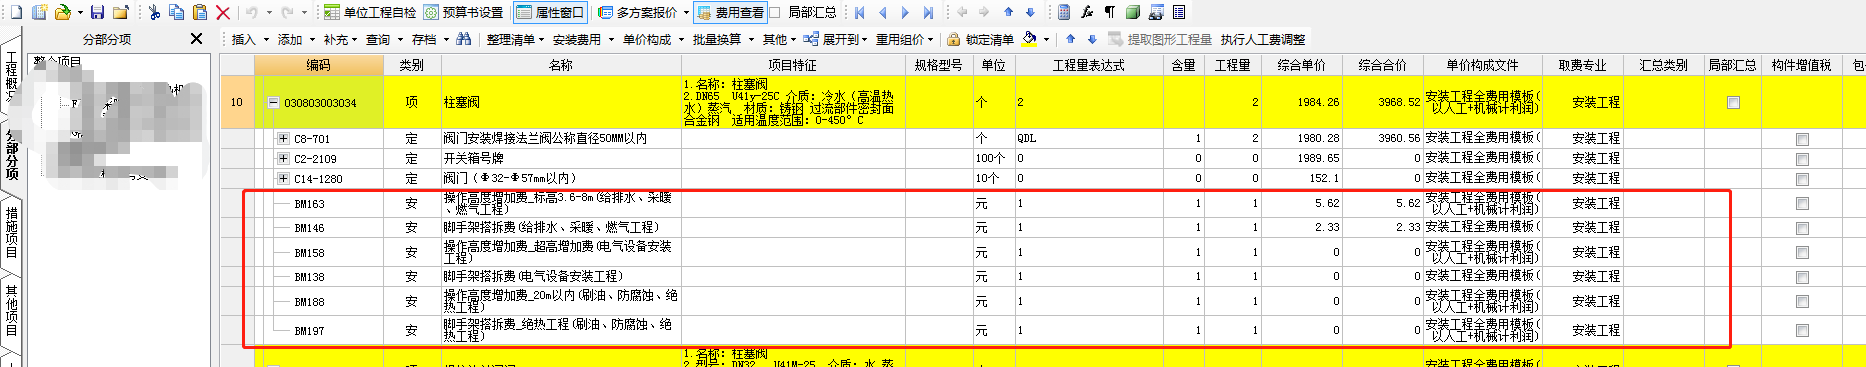Close the 分部分项 side panel

196,39
